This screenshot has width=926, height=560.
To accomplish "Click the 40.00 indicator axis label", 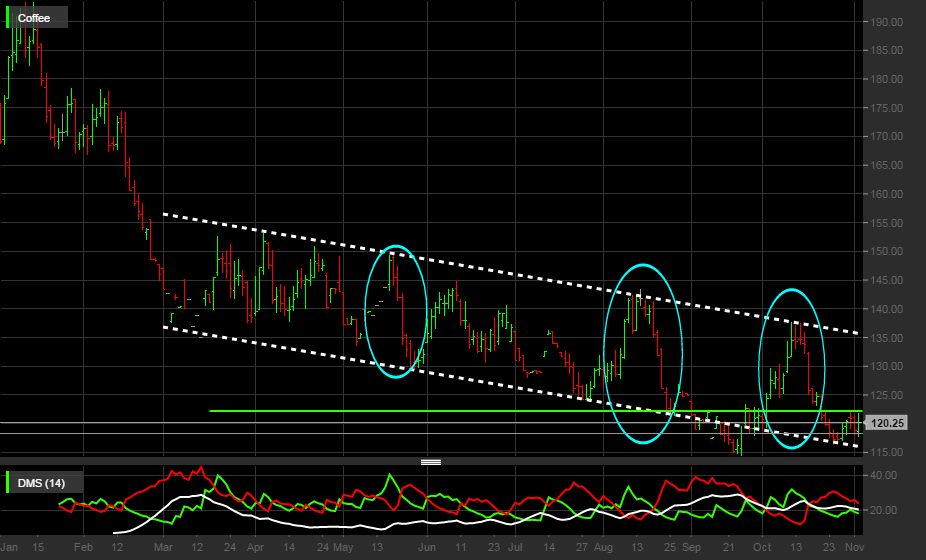I will 883,475.
